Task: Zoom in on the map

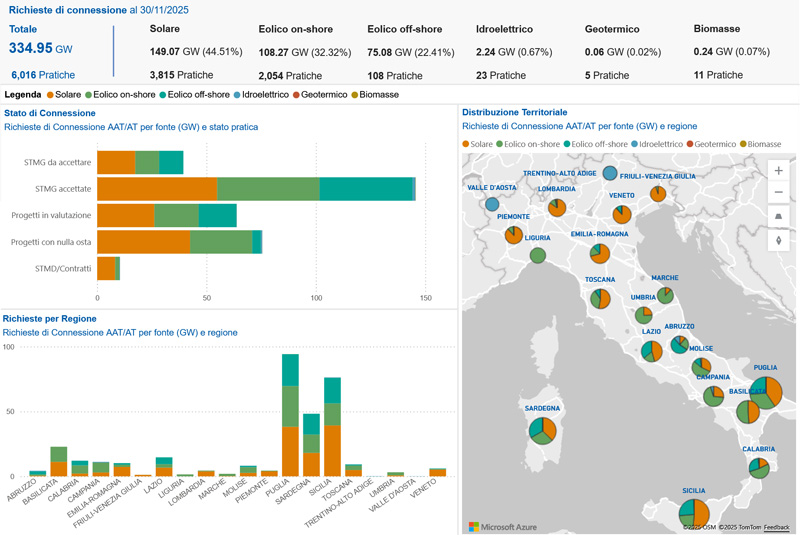Action: click(778, 171)
